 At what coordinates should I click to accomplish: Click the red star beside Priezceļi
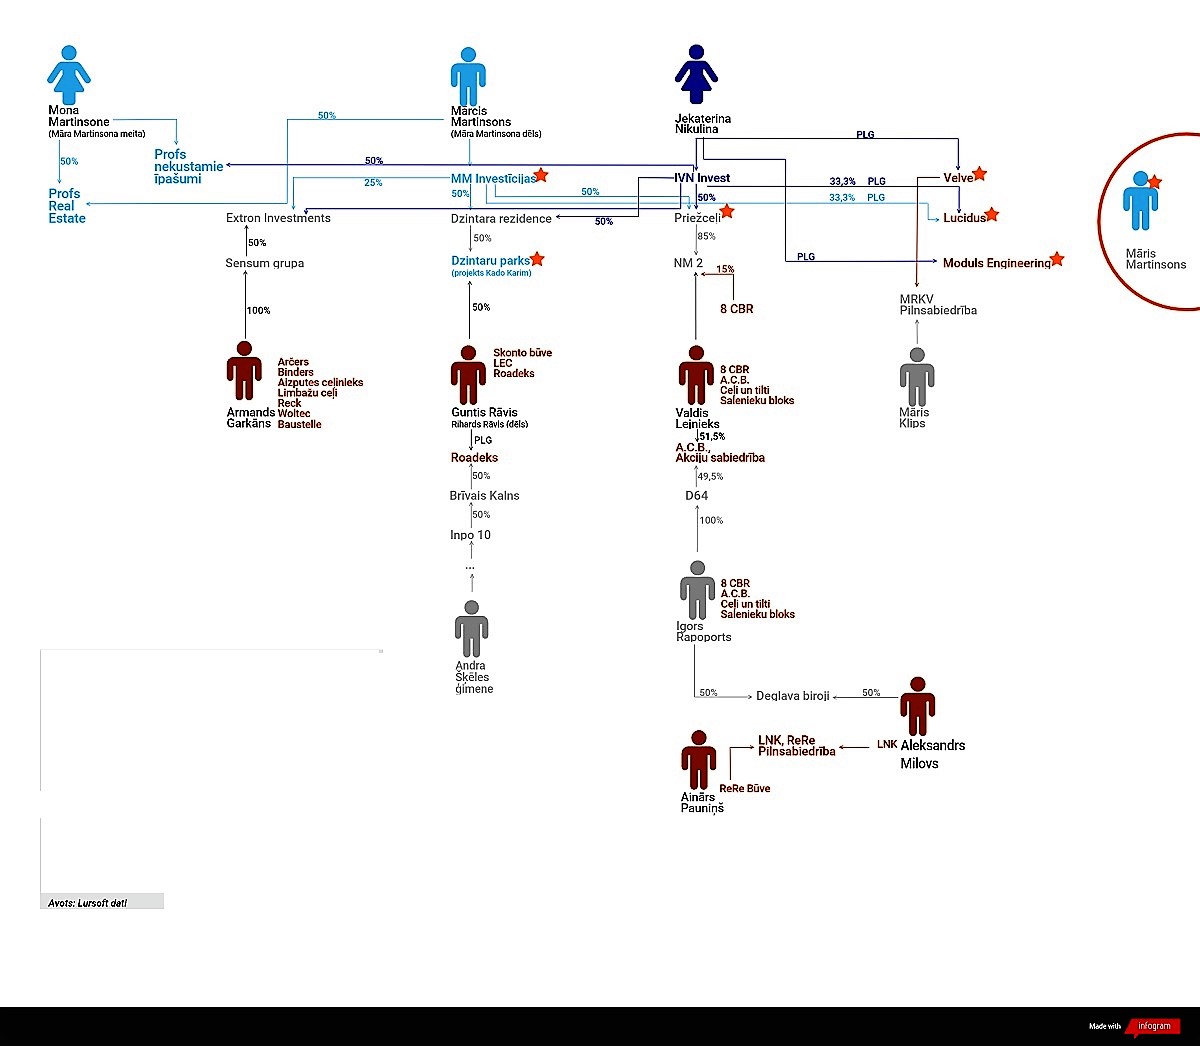tap(728, 211)
